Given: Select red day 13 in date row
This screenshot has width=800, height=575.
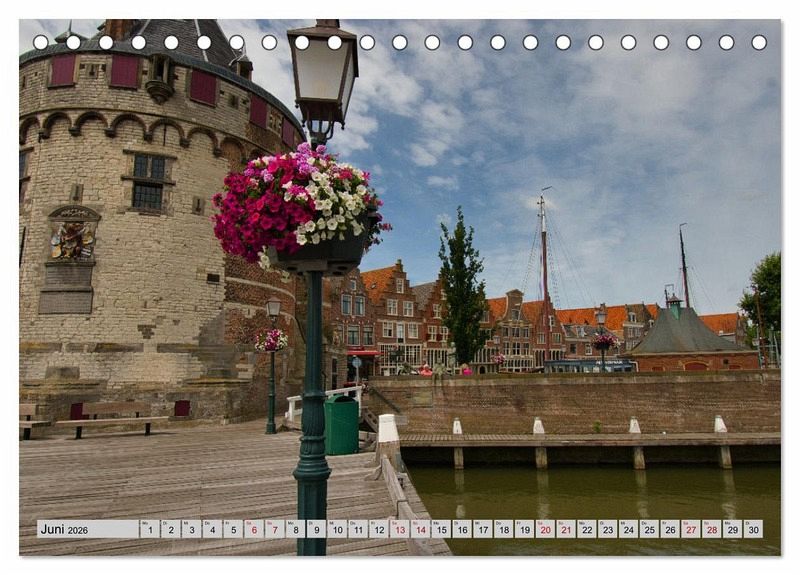Looking at the screenshot, I should pyautogui.click(x=399, y=529).
